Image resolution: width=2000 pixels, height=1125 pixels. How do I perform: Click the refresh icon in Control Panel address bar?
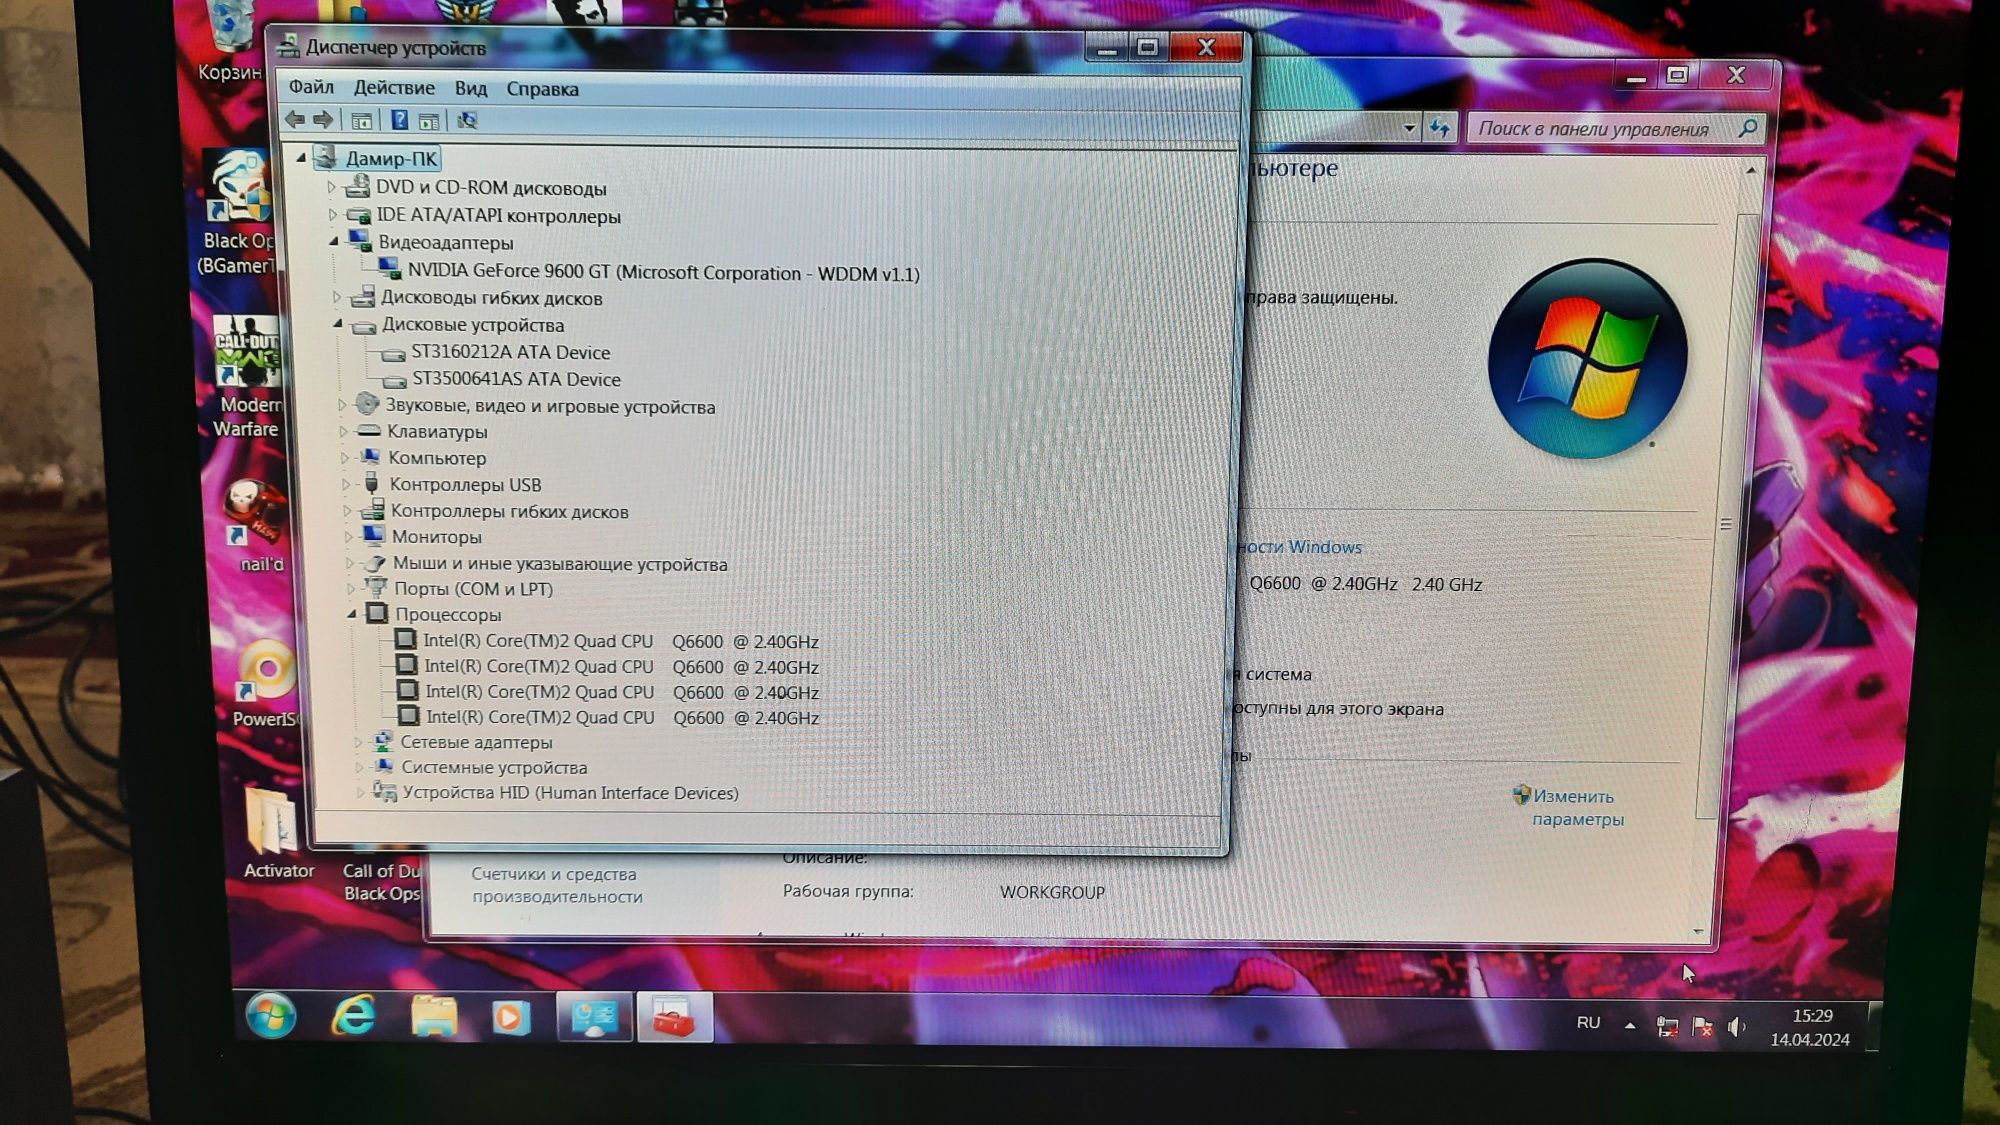pos(1440,127)
